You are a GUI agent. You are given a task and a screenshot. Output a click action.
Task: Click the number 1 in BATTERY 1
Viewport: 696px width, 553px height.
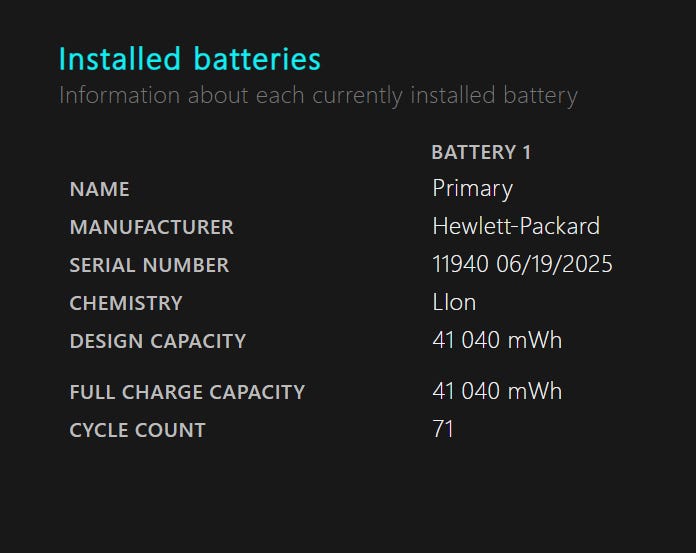[x=527, y=152]
